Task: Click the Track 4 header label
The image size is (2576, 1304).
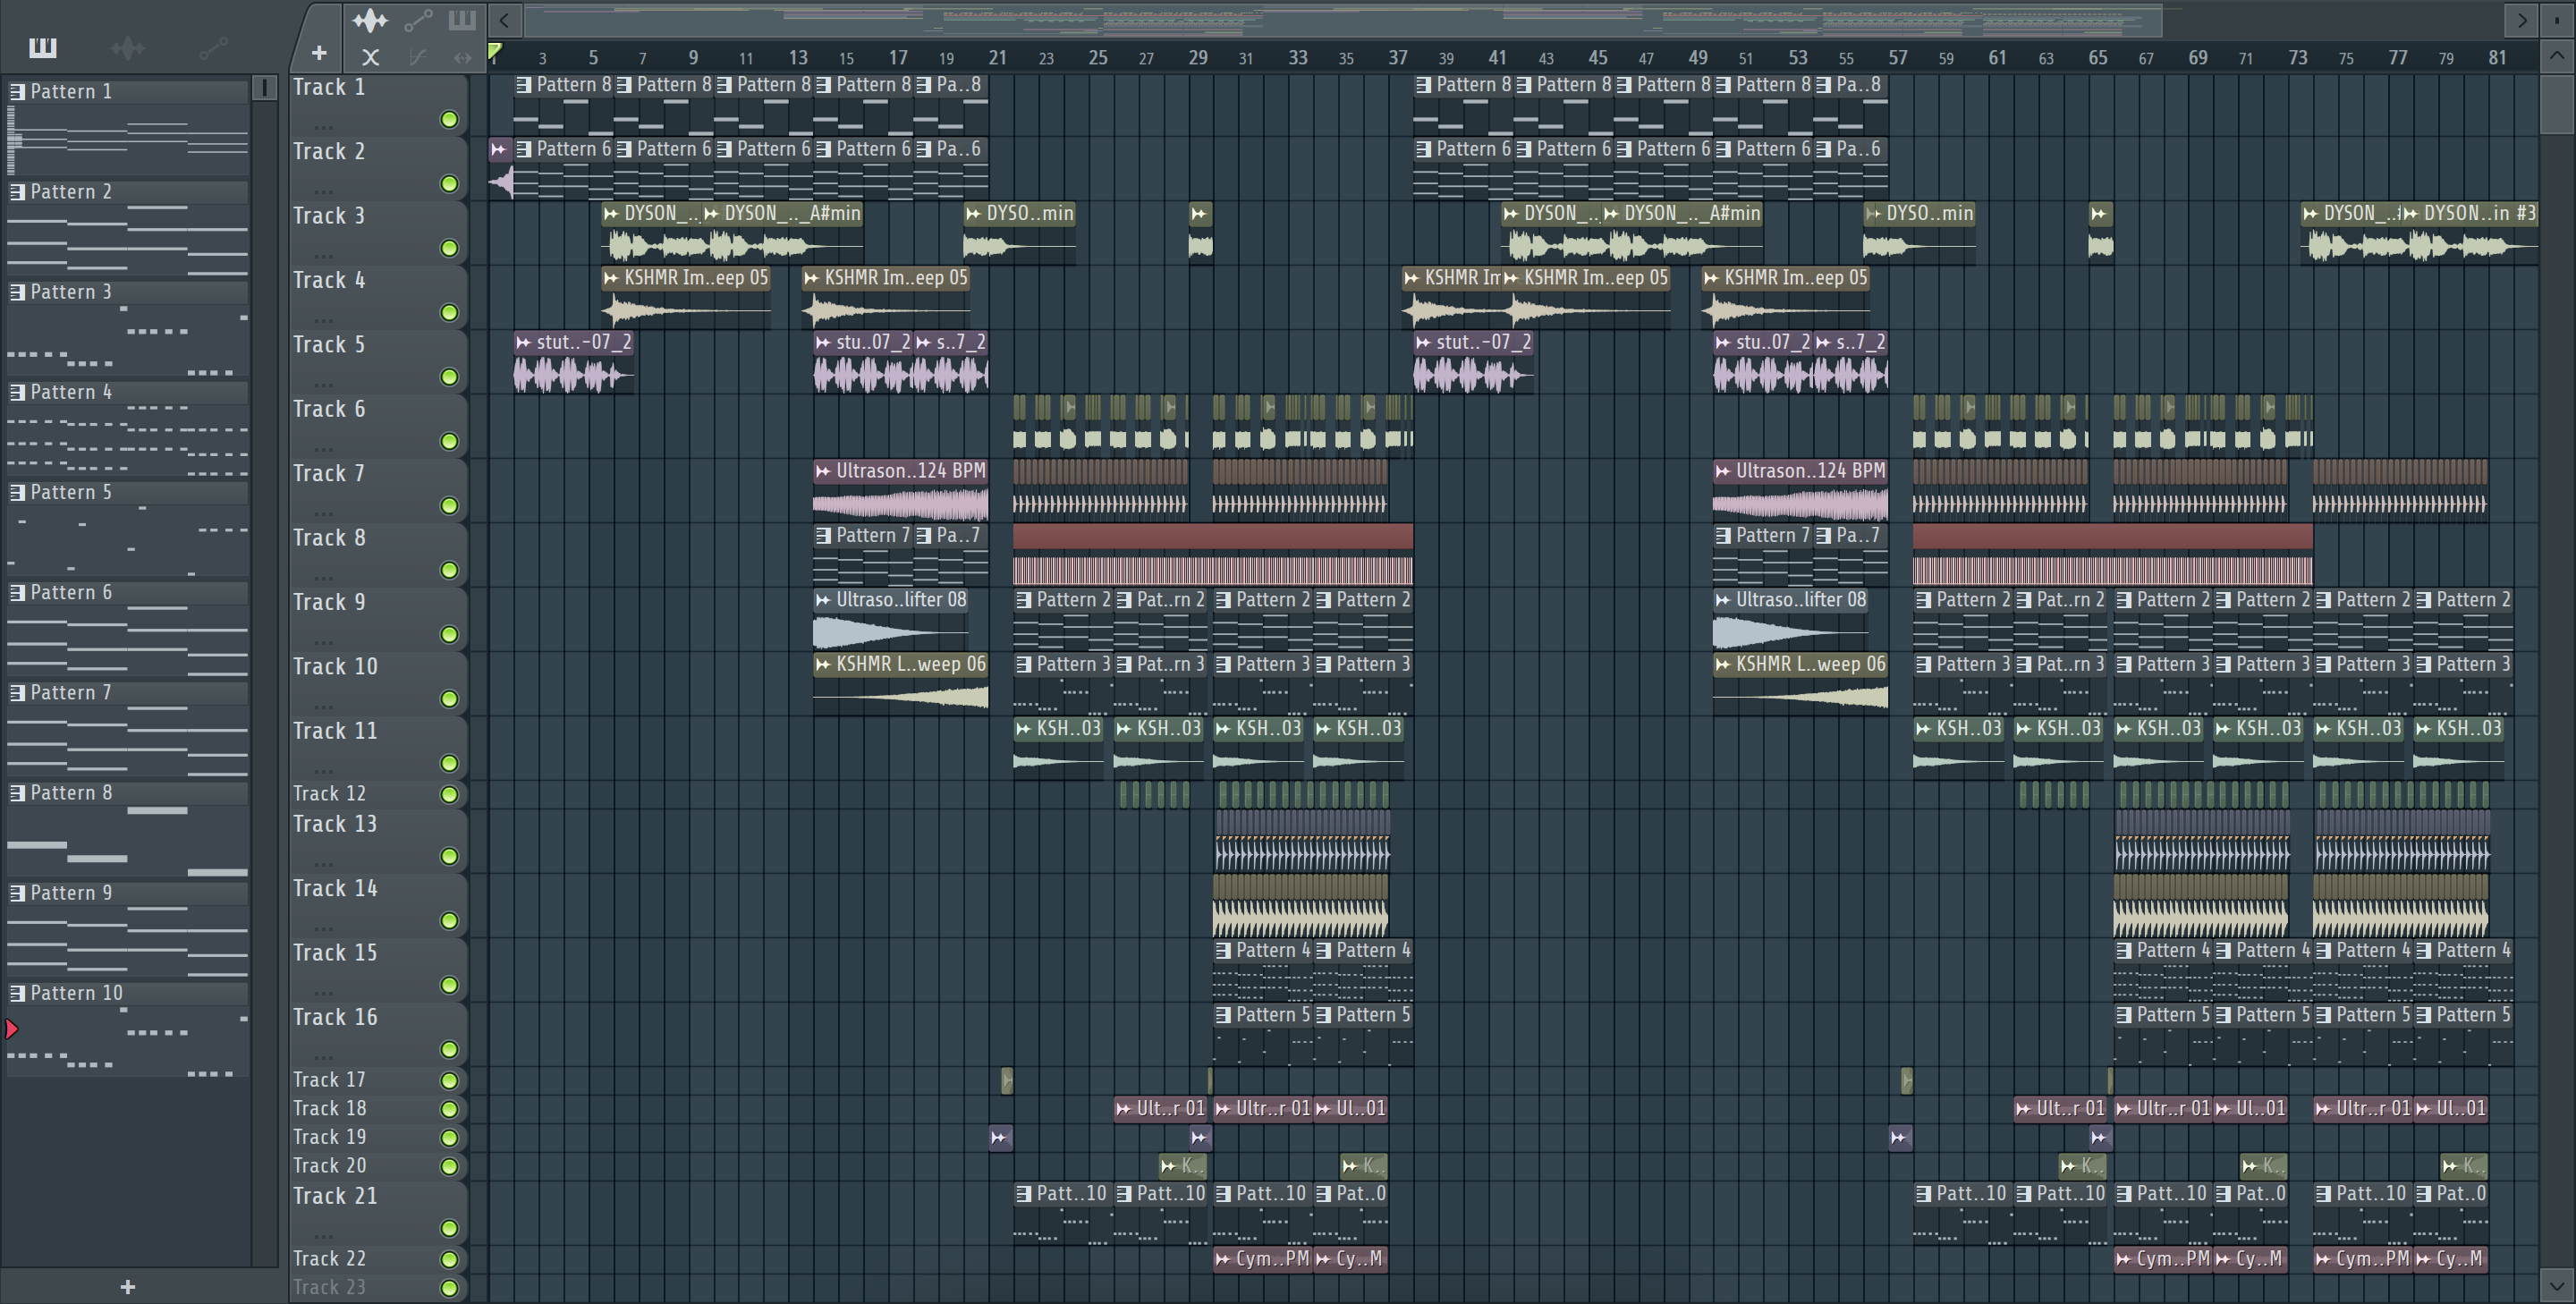Action: tap(329, 280)
